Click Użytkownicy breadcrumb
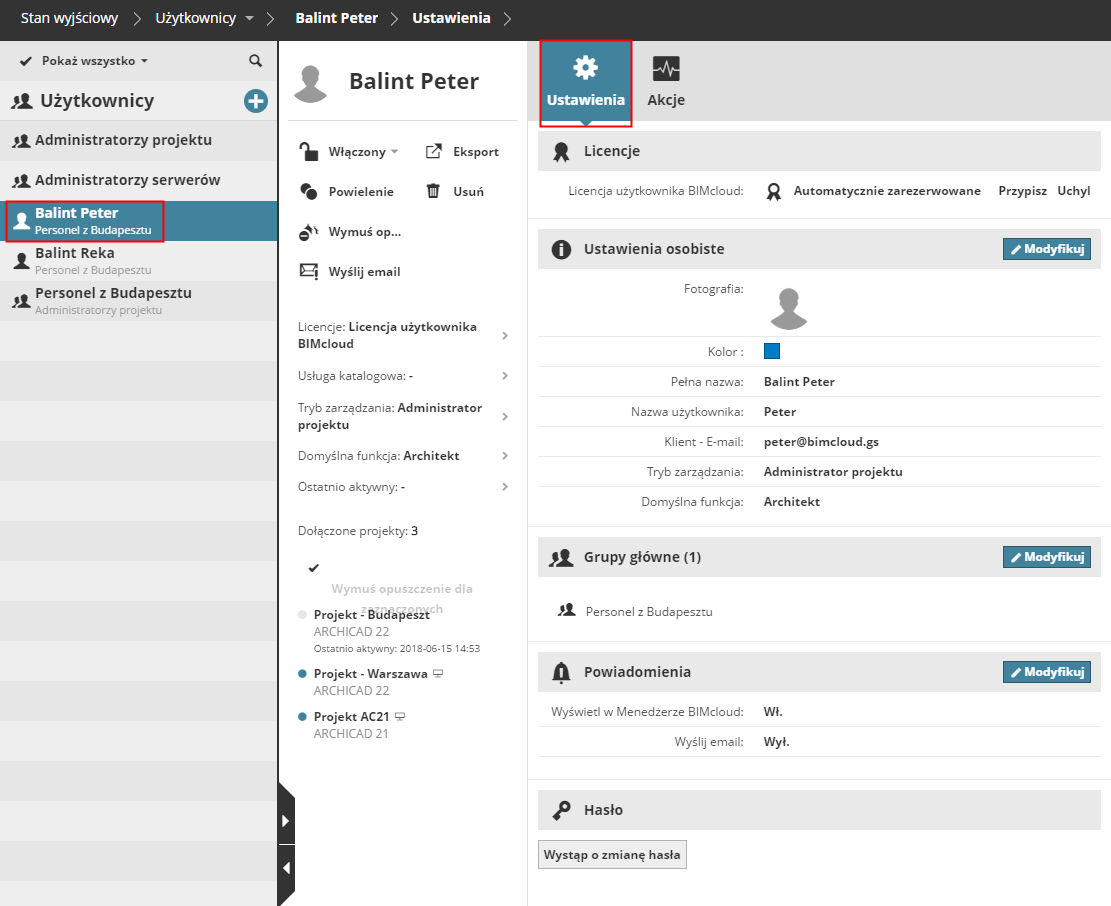The image size is (1111, 906). coord(196,18)
